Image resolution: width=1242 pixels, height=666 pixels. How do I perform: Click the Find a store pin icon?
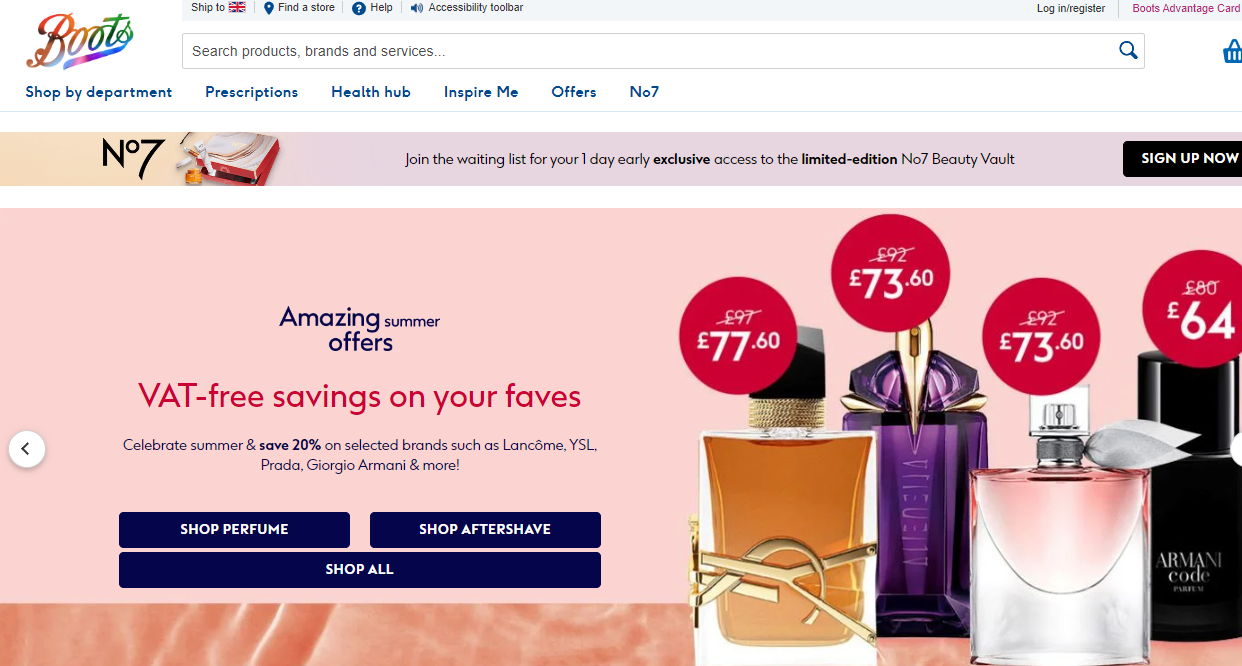click(x=269, y=8)
